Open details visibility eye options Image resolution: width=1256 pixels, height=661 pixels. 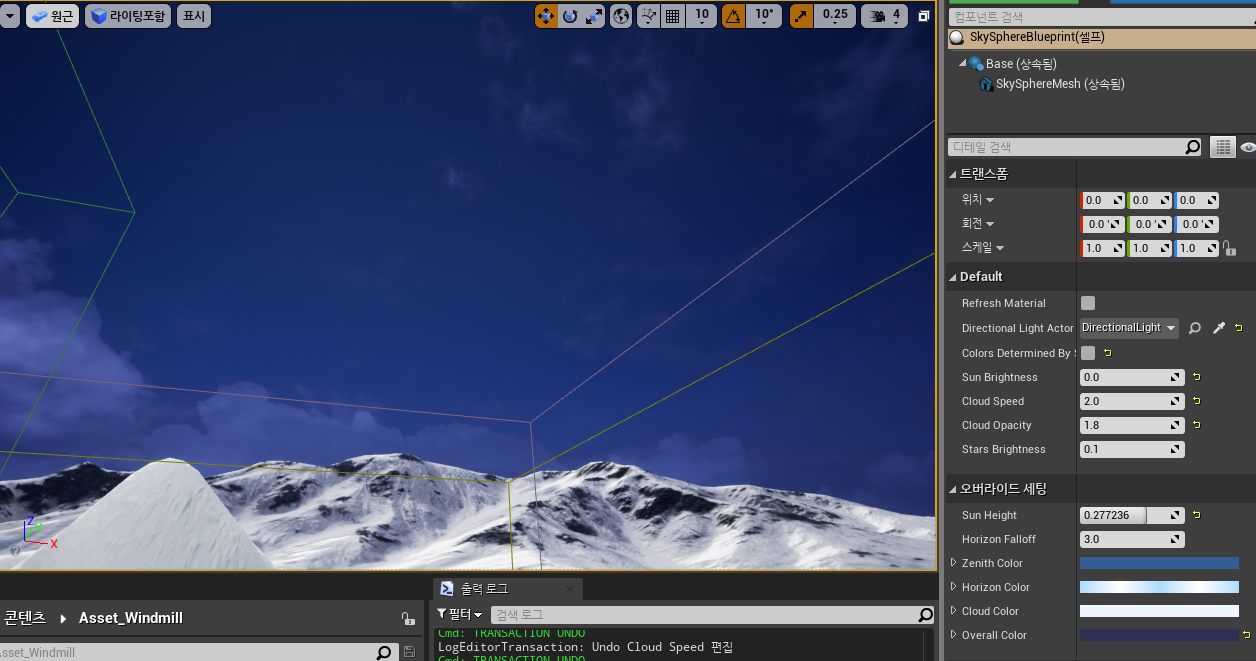1247,147
